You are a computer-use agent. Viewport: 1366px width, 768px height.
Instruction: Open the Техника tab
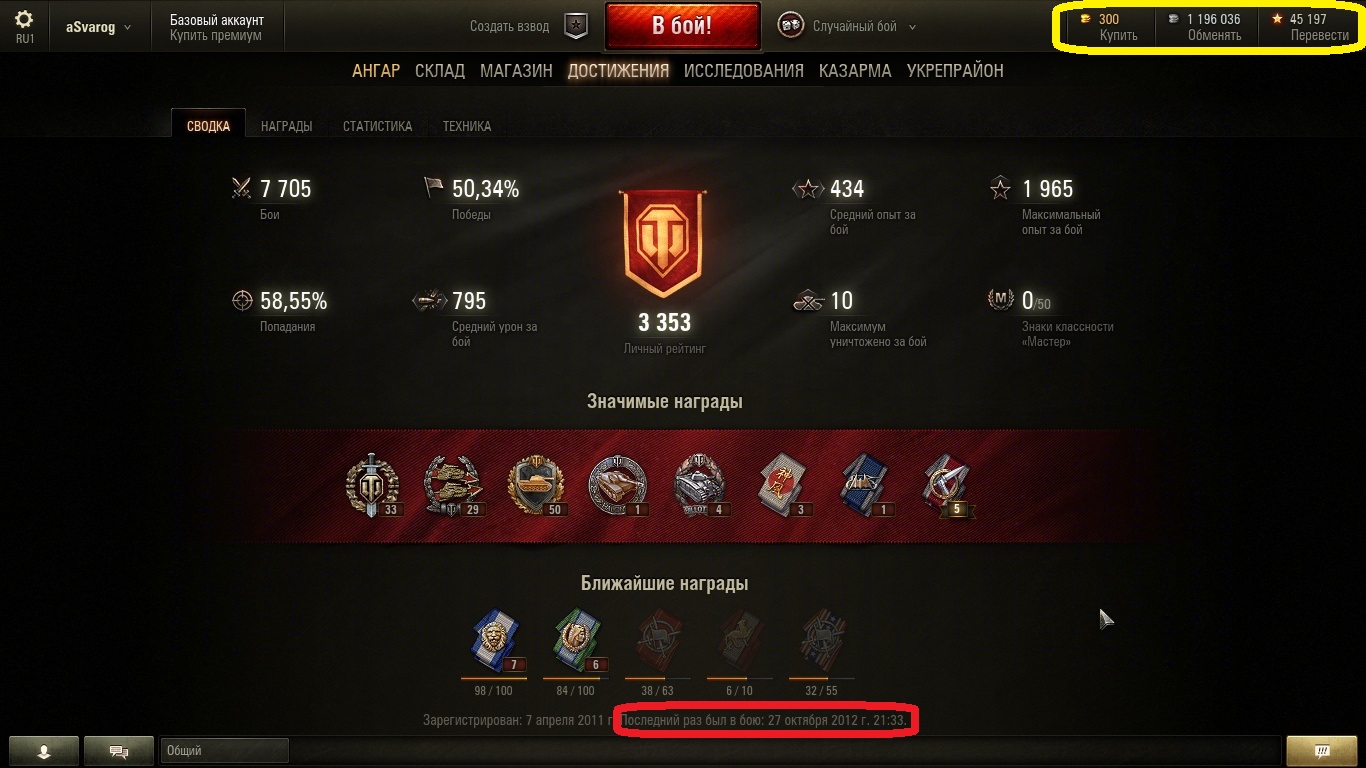coord(467,126)
